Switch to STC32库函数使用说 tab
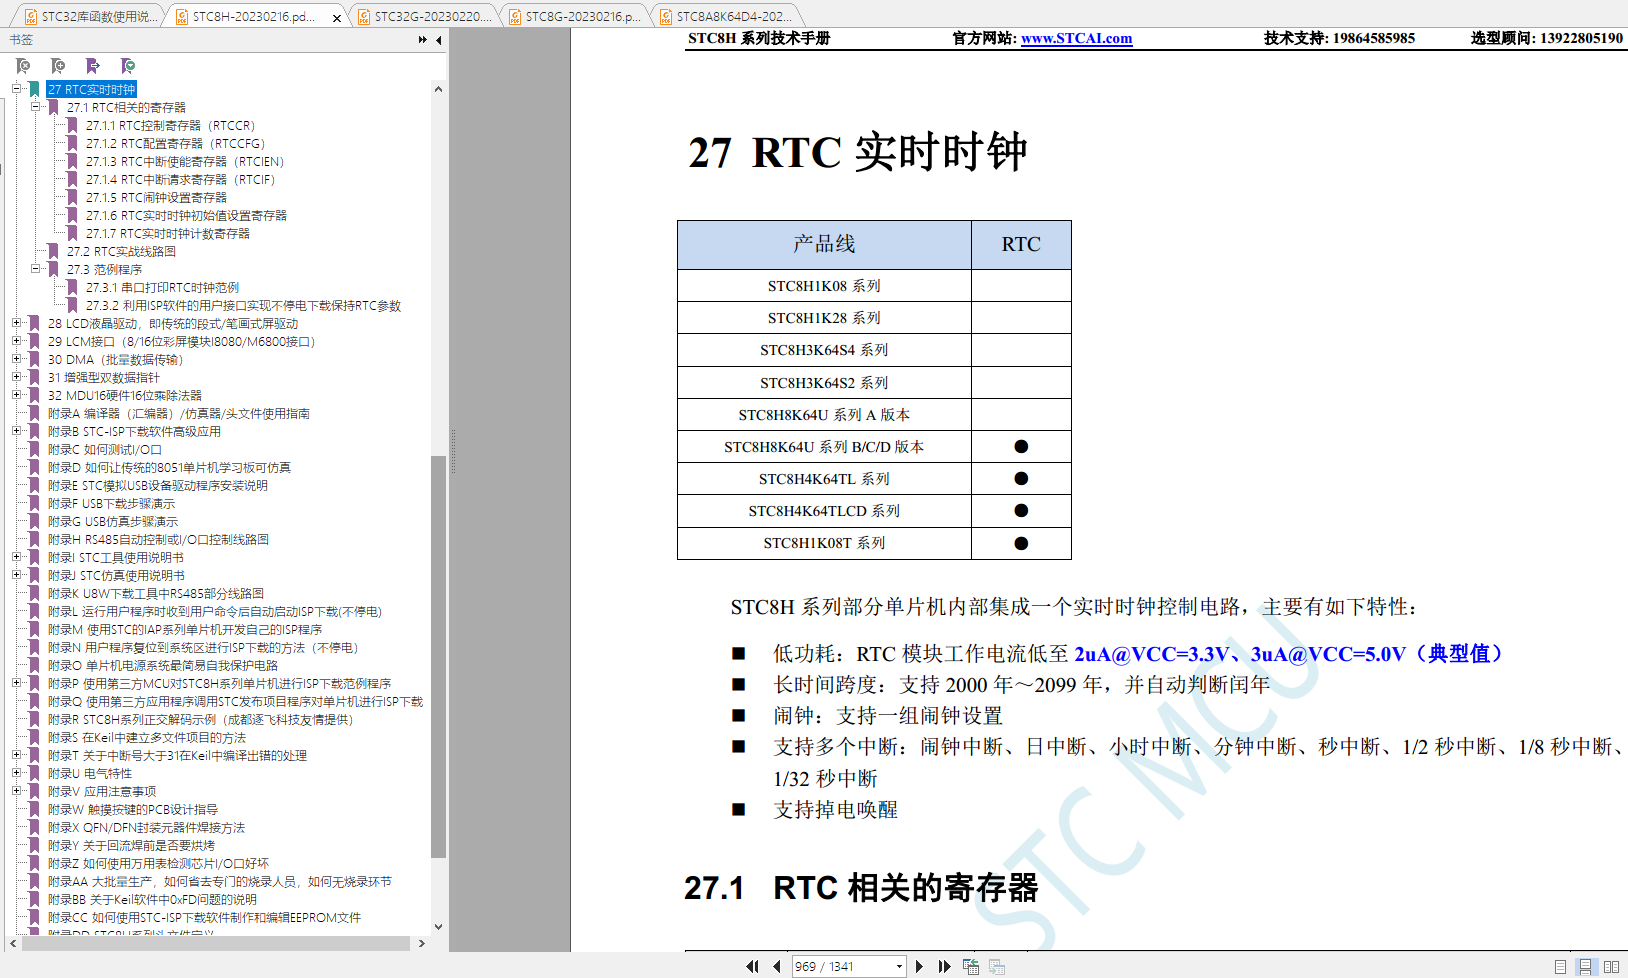The image size is (1628, 978). pyautogui.click(x=89, y=16)
